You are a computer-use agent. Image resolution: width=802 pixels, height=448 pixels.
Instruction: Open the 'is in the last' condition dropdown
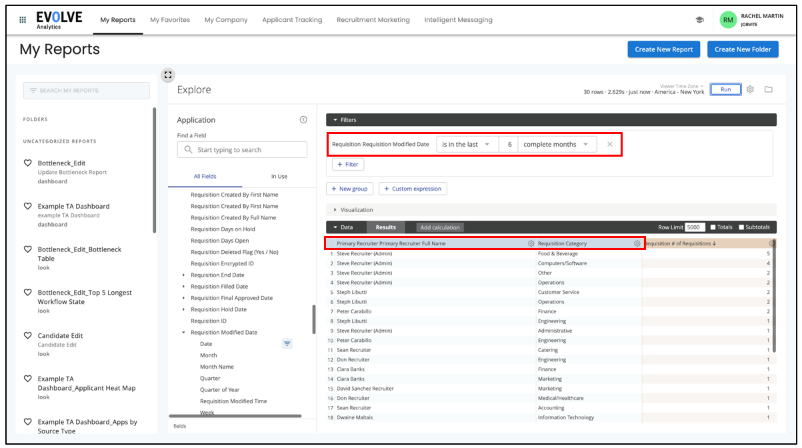466,144
